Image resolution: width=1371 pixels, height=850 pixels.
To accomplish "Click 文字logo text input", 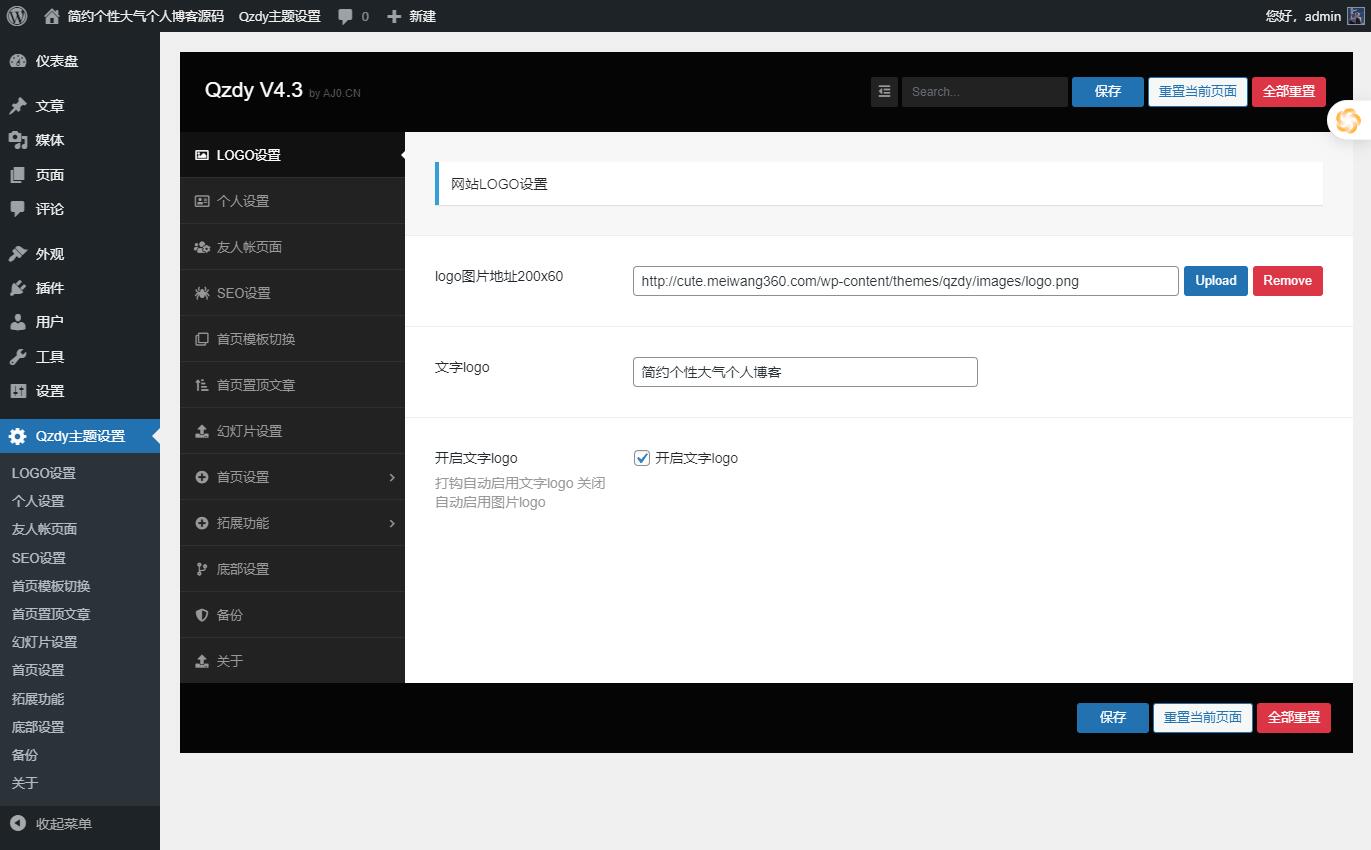I will 805,372.
